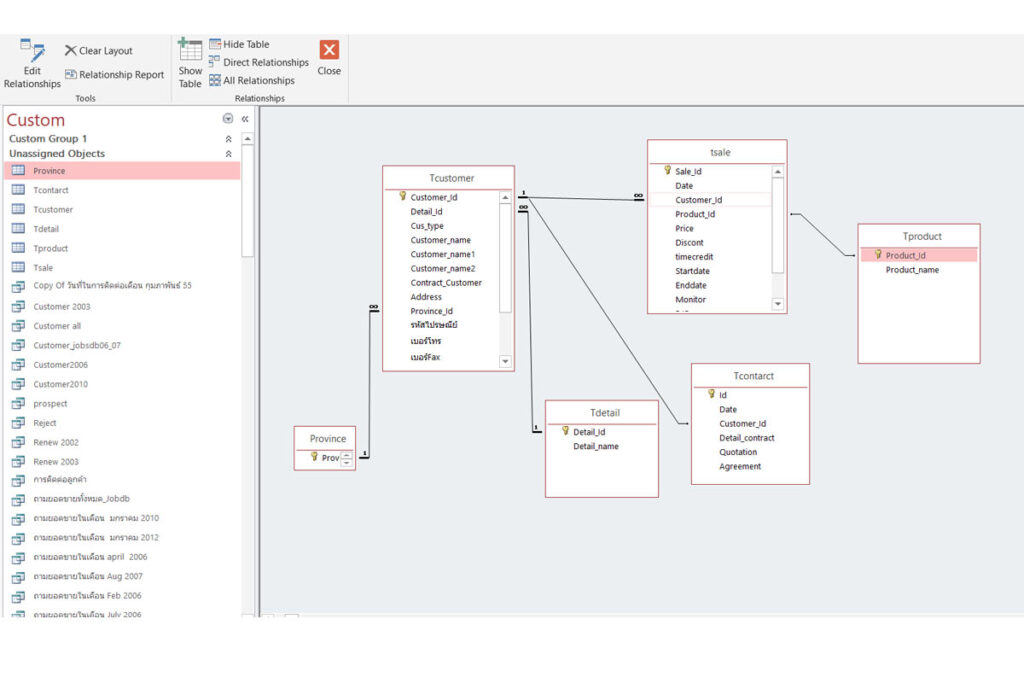This screenshot has height=683, width=1024.
Task: Select Cus_type field in Tcustomer
Action: (427, 226)
